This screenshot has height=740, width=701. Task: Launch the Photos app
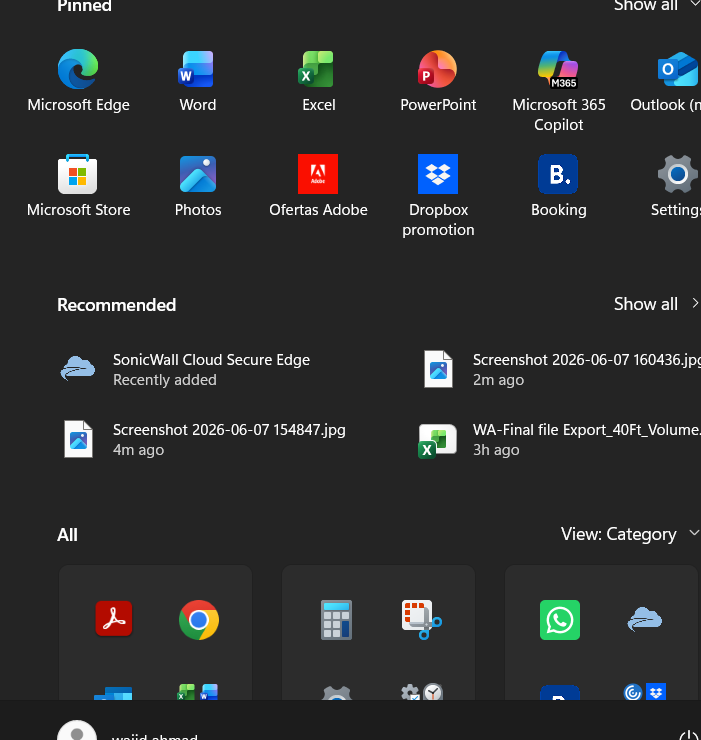tap(198, 186)
